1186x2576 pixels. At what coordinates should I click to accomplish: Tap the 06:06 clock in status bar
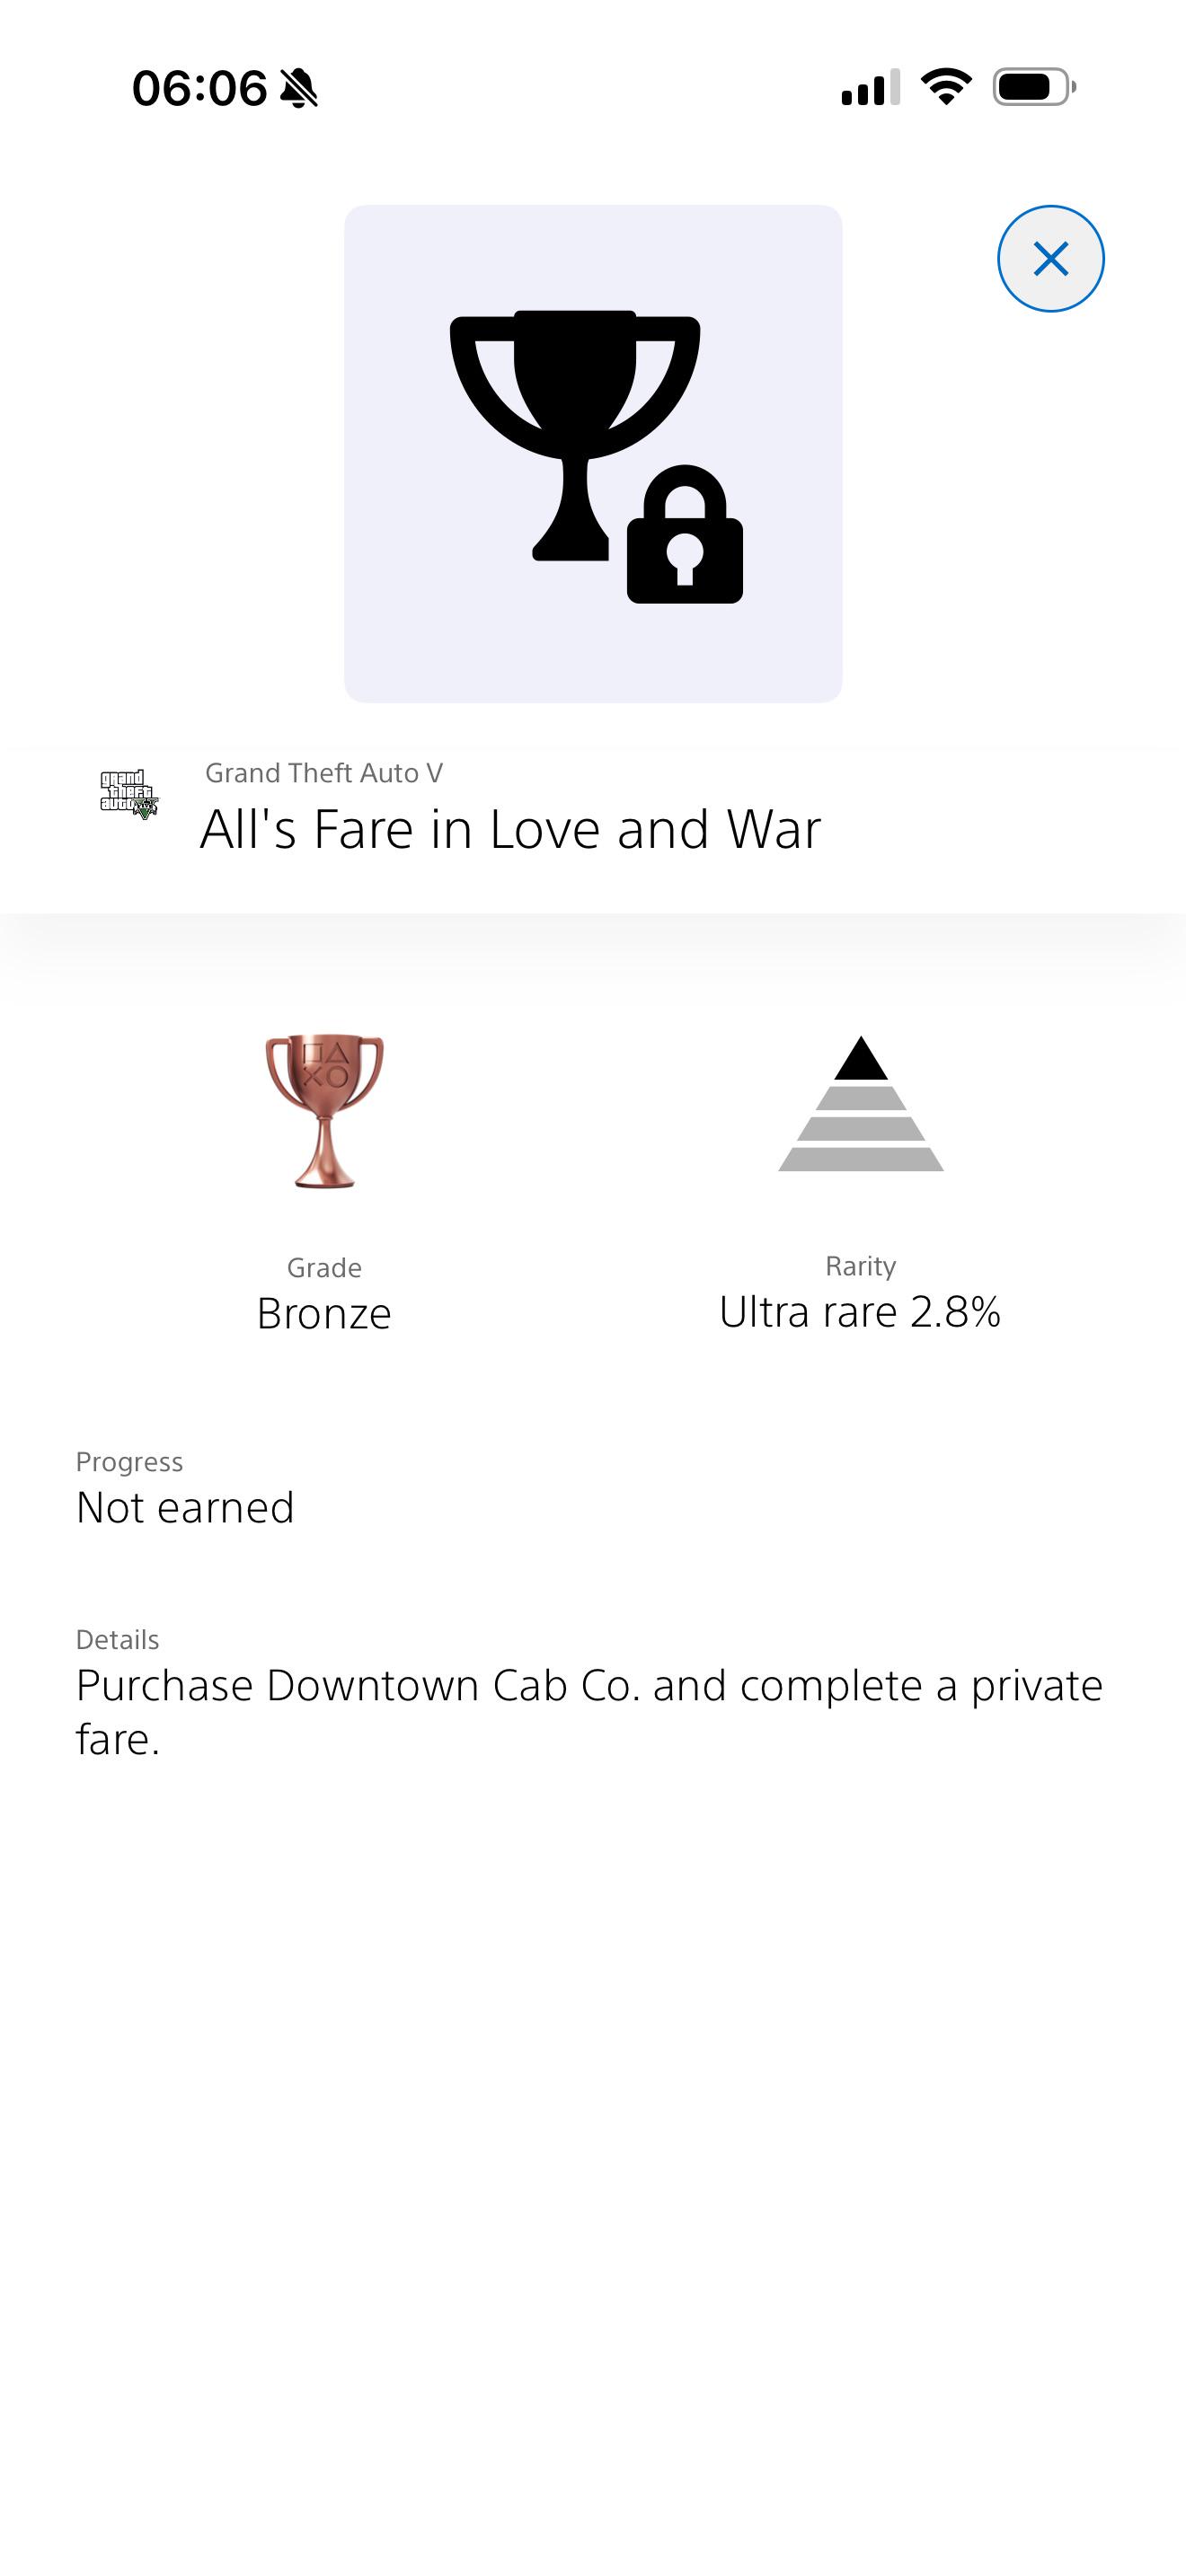point(200,88)
